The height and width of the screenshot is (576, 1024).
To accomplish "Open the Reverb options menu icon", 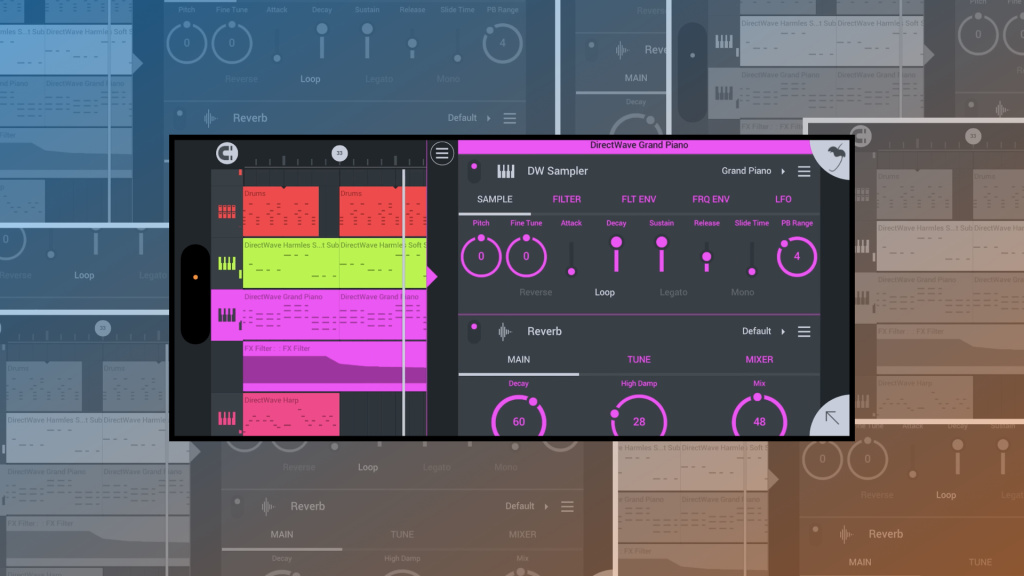I will click(x=804, y=332).
